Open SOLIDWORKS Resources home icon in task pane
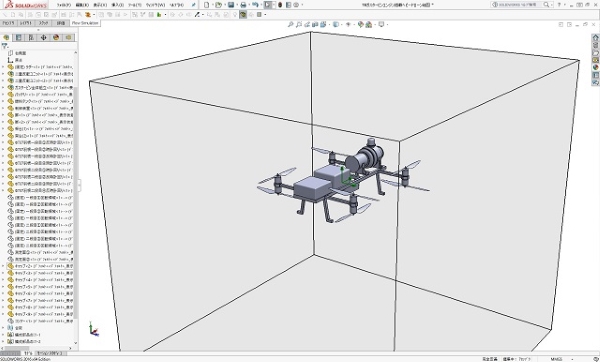The image size is (600, 362). [x=595, y=38]
